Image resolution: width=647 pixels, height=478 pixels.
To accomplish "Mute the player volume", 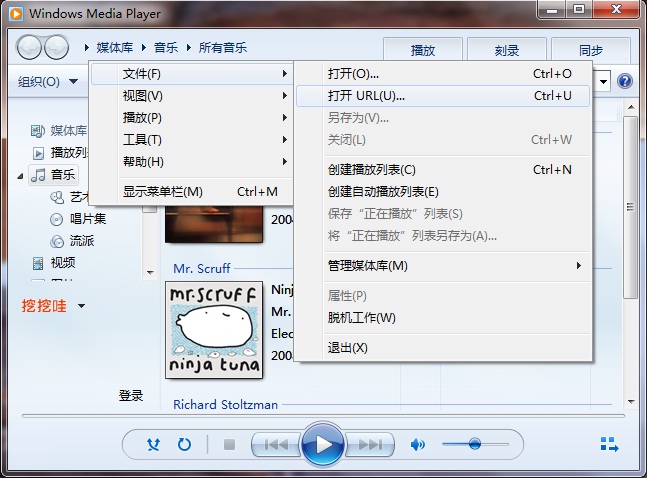I will click(x=418, y=444).
